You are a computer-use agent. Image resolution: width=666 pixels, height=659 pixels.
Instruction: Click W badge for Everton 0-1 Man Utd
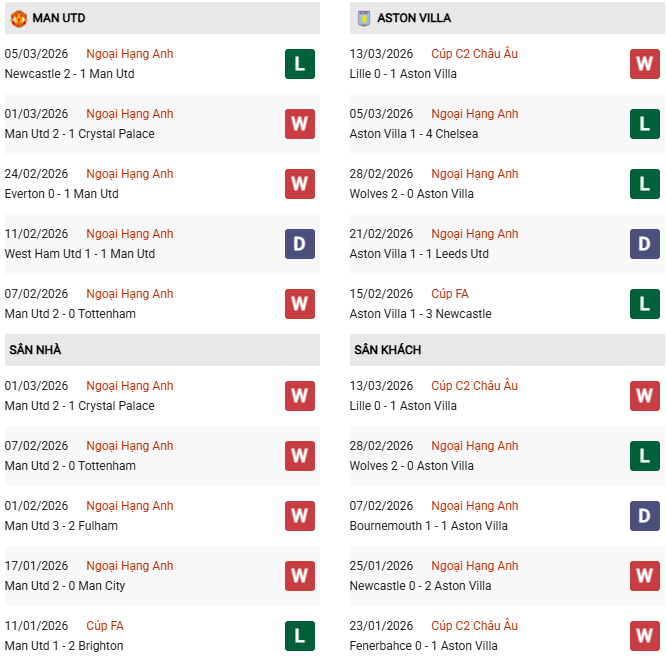point(299,184)
